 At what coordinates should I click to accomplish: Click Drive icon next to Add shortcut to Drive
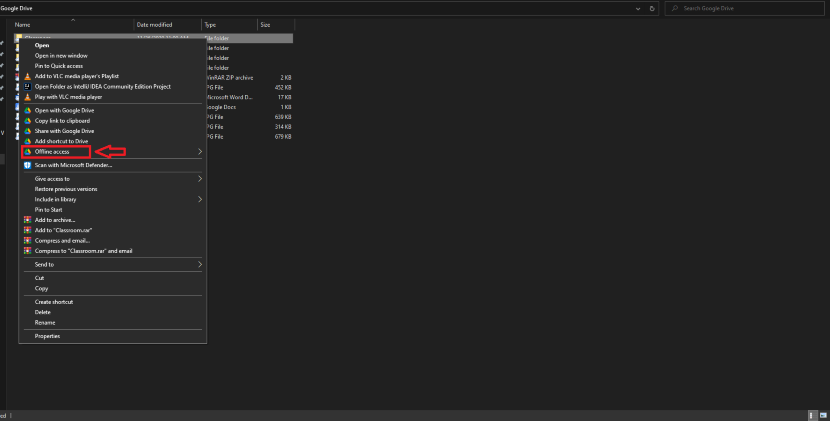(x=28, y=141)
